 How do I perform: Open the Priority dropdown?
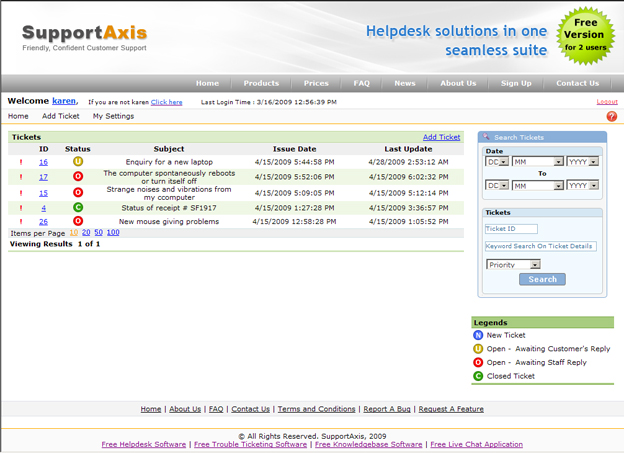513,264
